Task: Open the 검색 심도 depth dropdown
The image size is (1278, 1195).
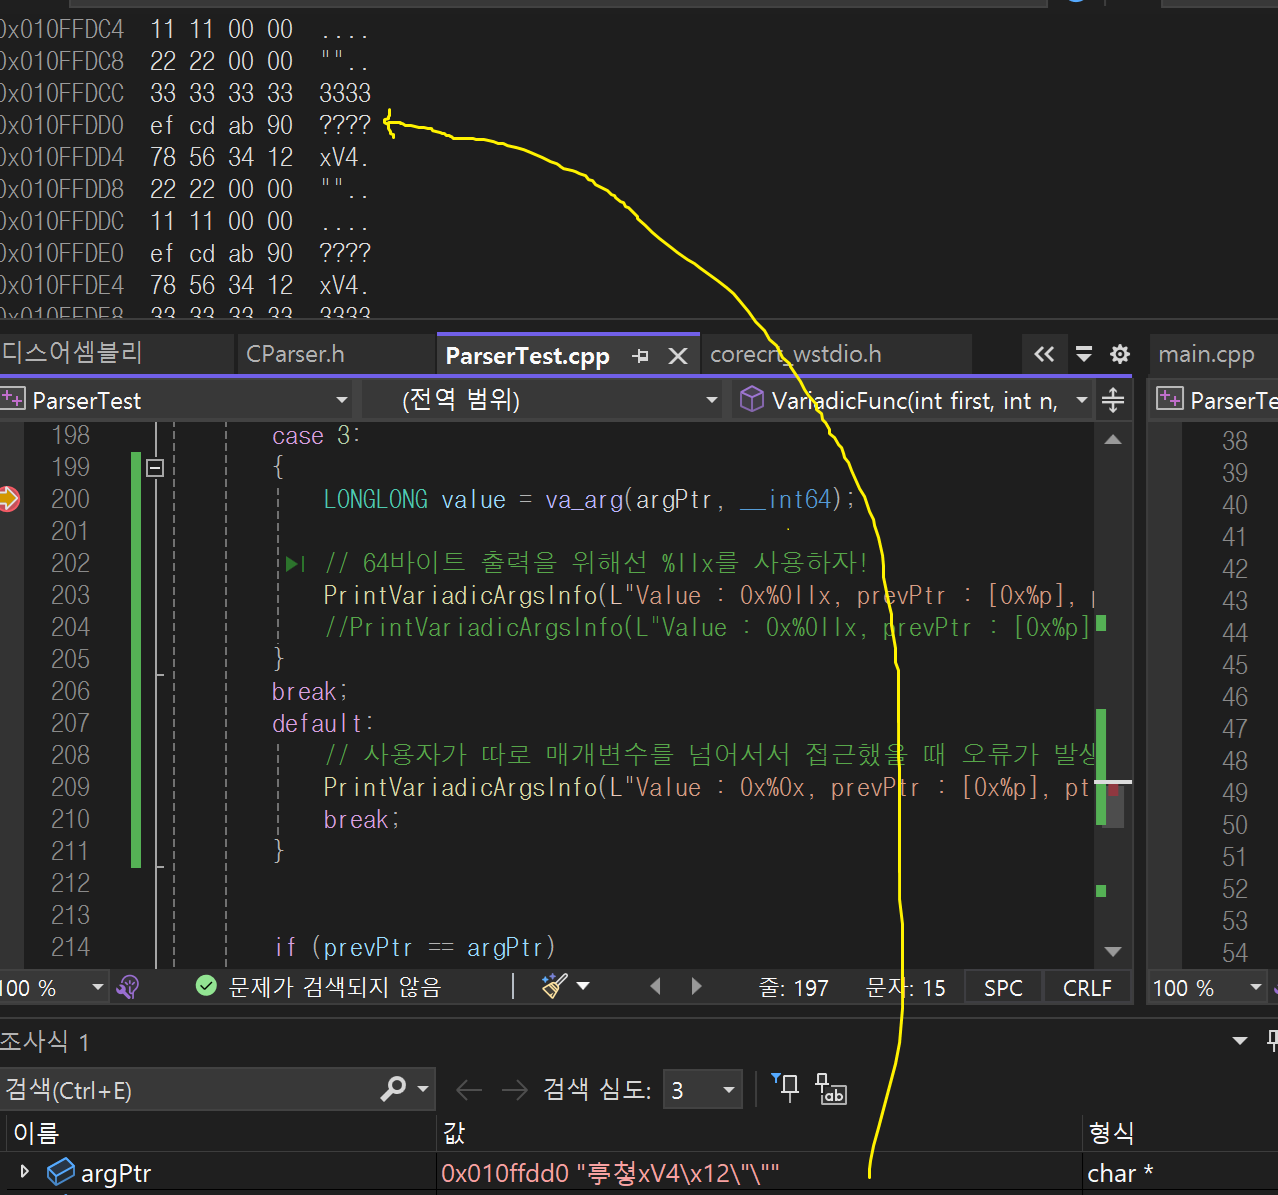Action: pos(704,1090)
